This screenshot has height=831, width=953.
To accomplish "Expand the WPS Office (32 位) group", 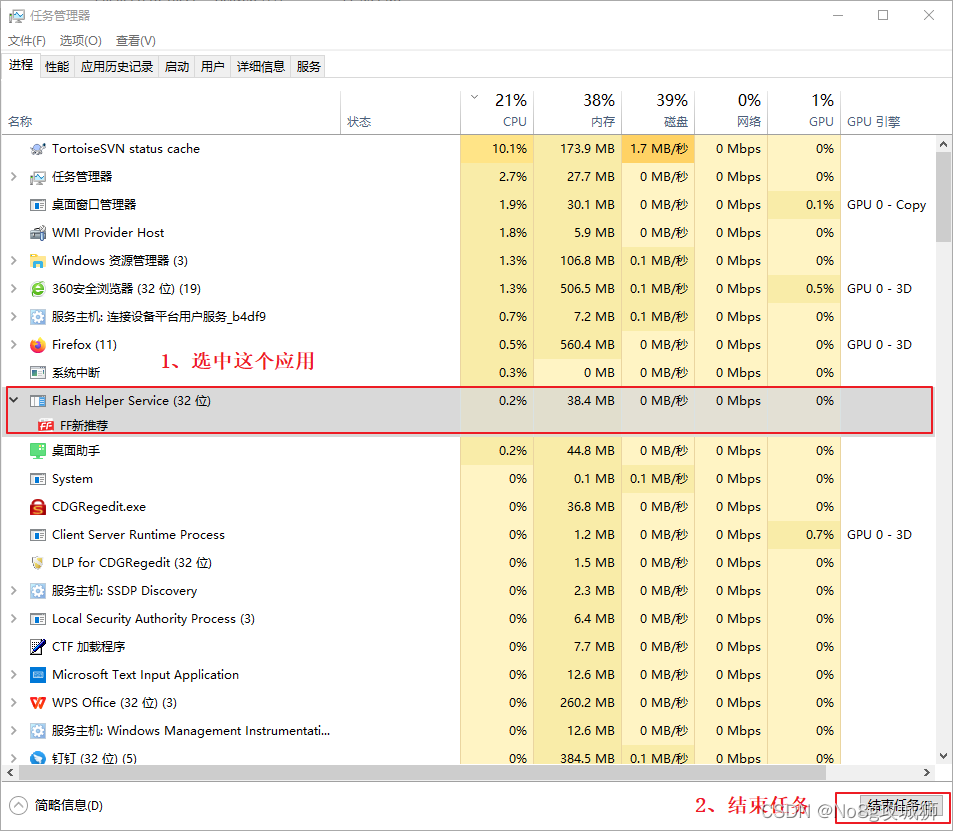I will (x=13, y=703).
